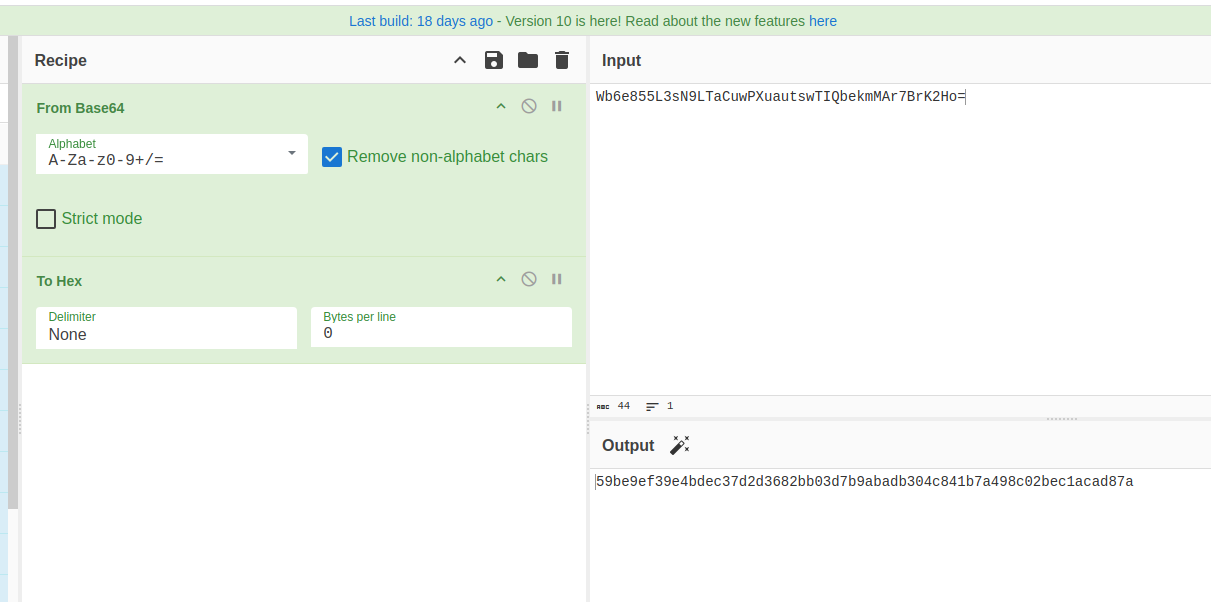Enable Strict mode checkbox
The height and width of the screenshot is (602, 1211).
click(x=46, y=219)
